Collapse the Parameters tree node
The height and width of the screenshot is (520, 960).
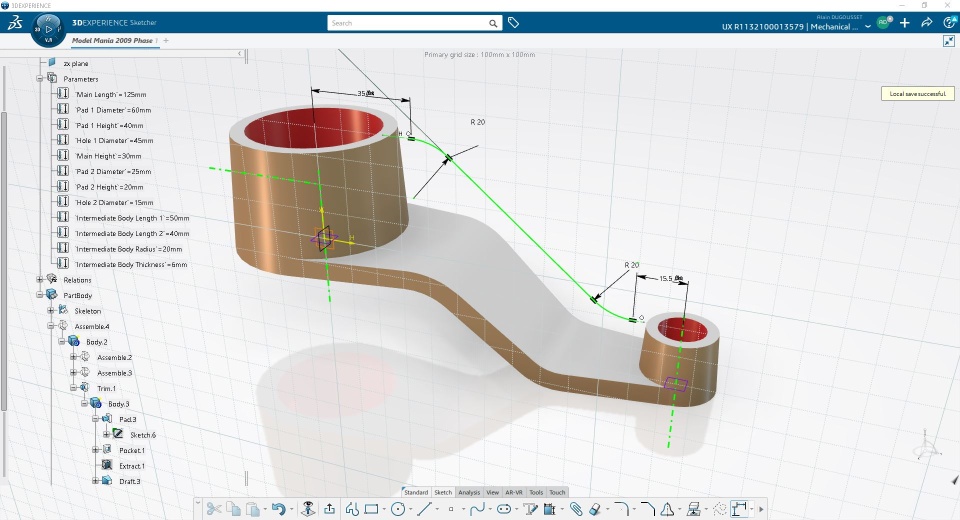point(40,79)
